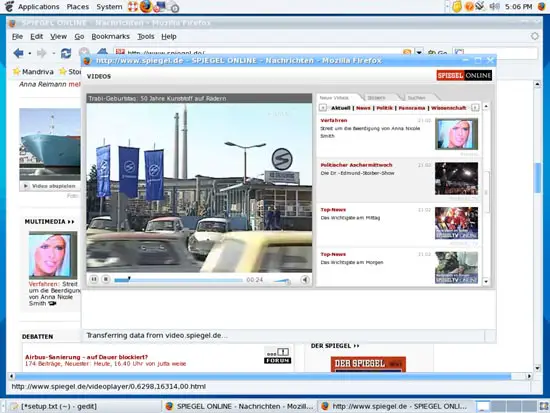
Task: Mute the video player sound
Action: [305, 280]
